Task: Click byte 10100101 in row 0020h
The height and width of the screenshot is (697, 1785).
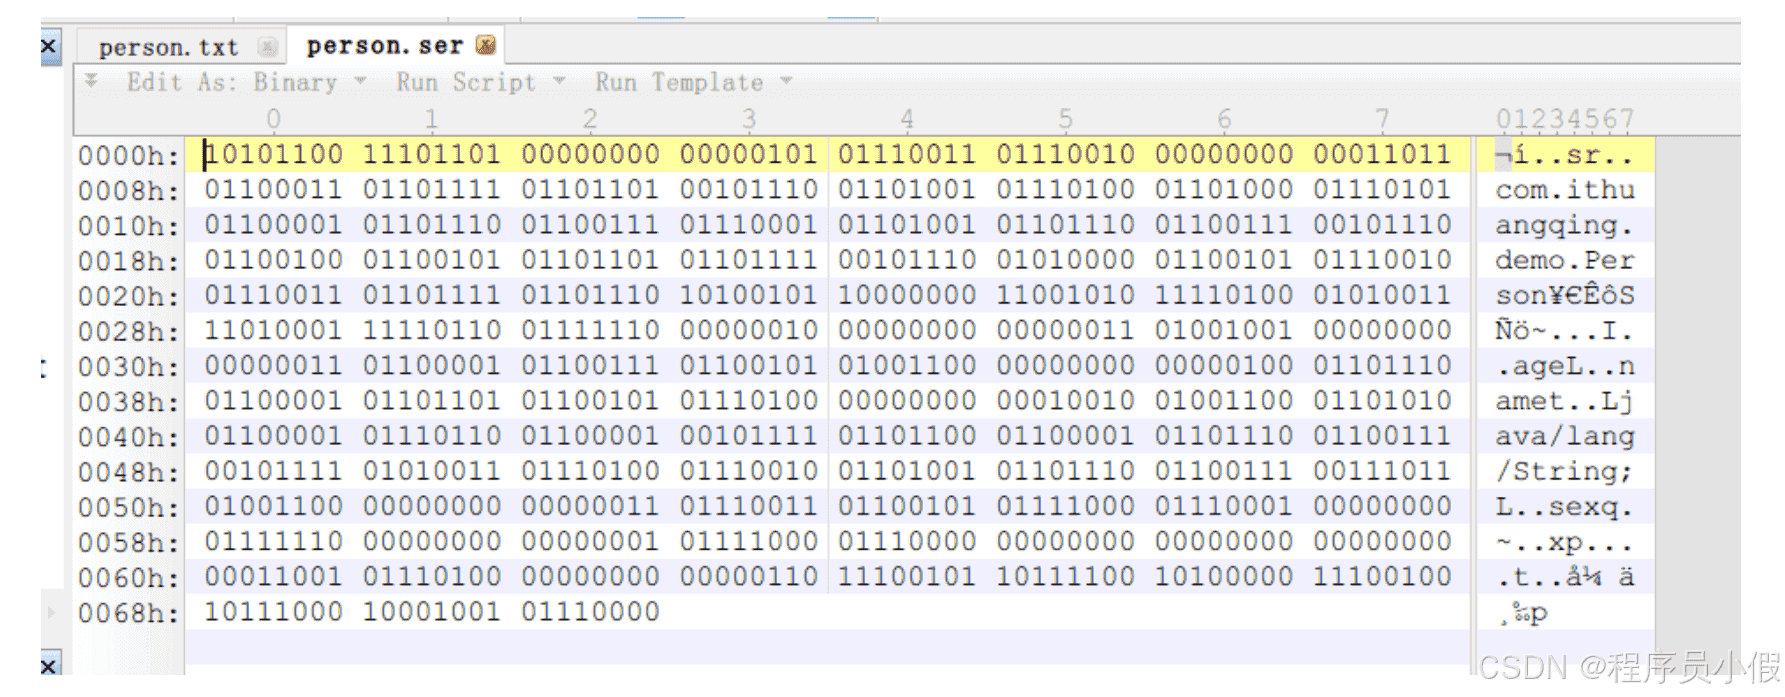Action: [x=748, y=295]
